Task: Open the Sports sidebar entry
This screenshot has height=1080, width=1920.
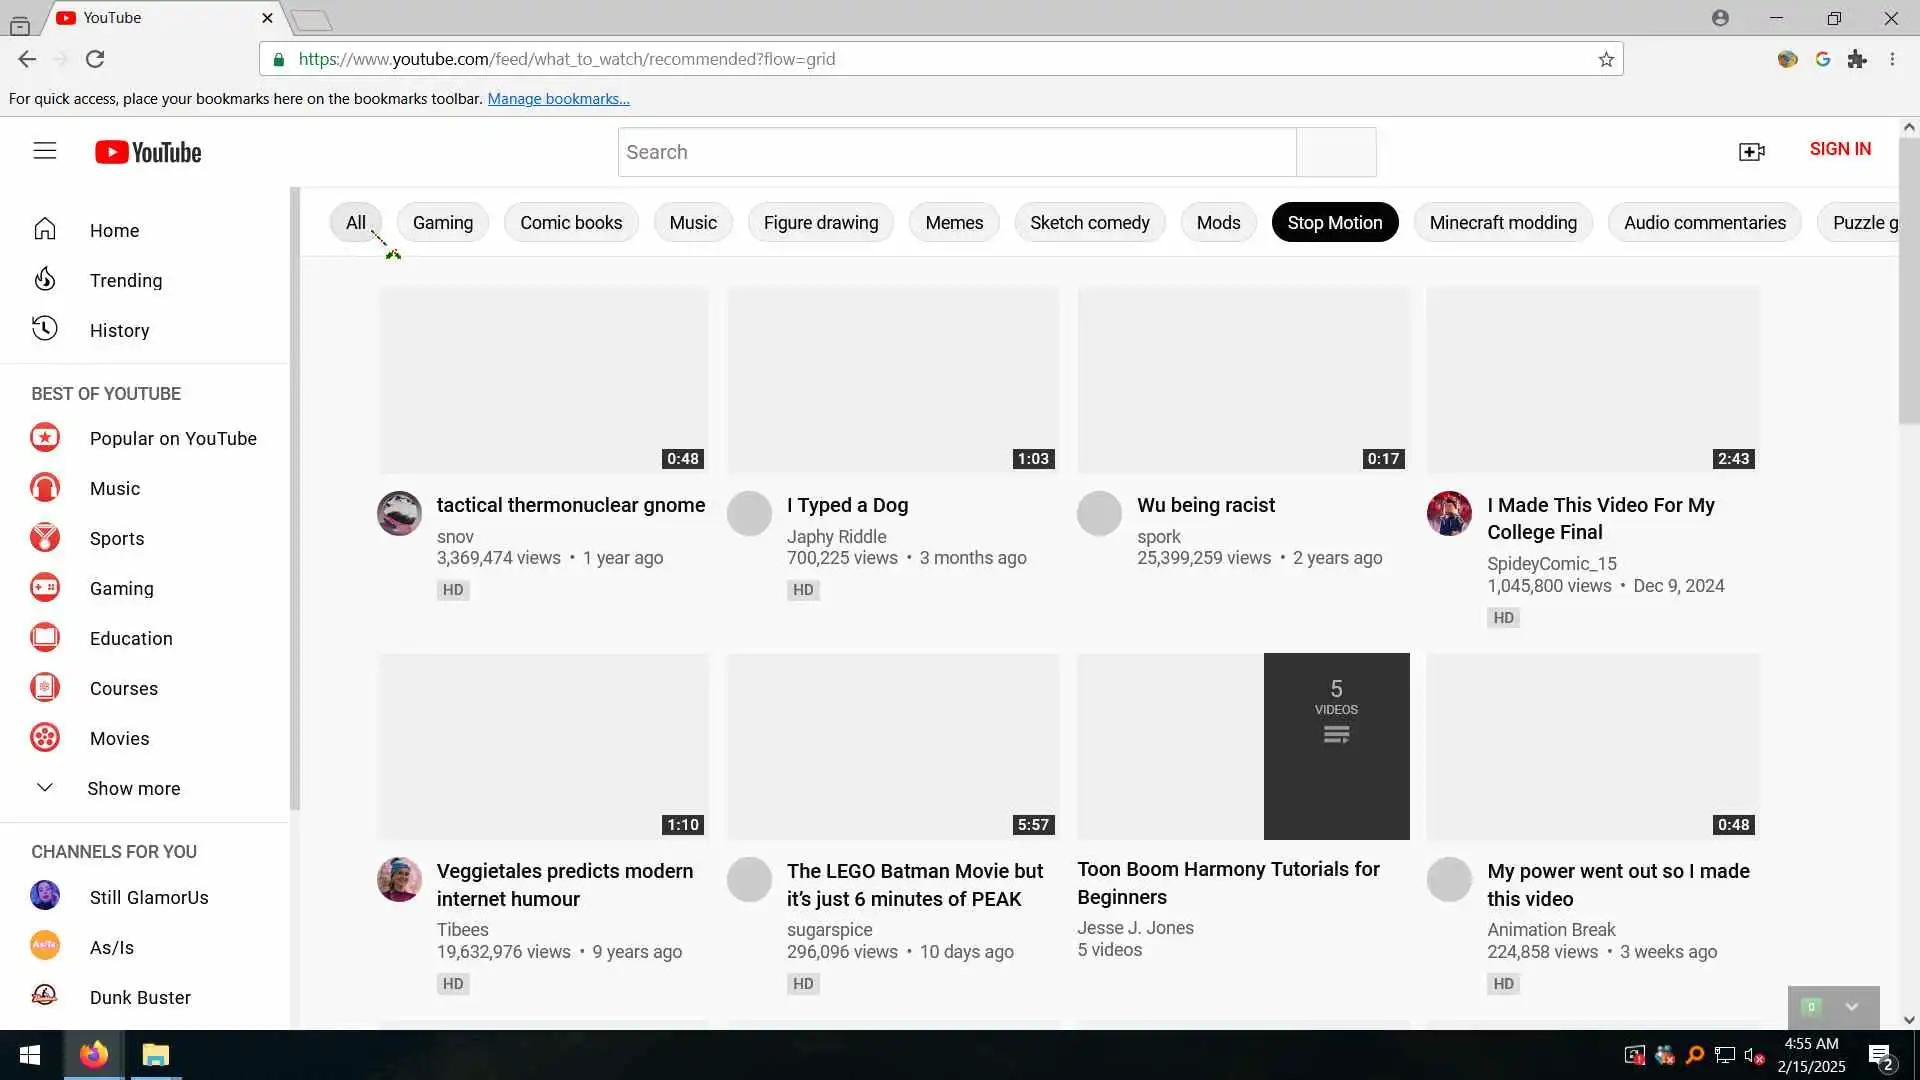Action: coord(116,538)
